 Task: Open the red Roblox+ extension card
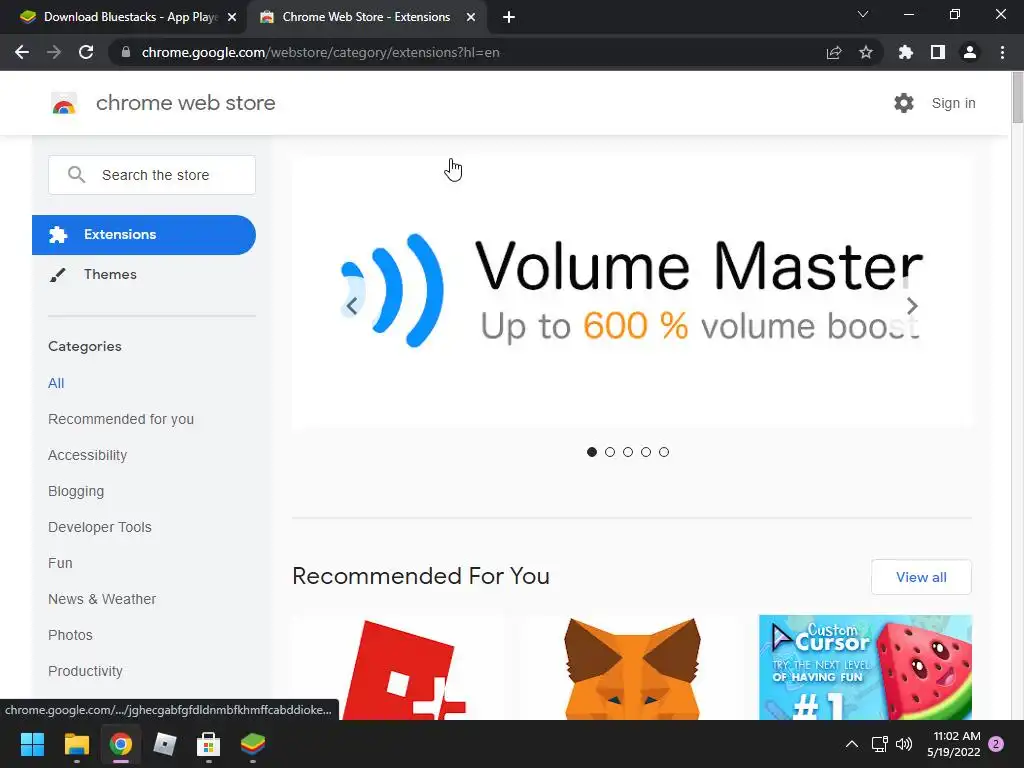[399, 667]
